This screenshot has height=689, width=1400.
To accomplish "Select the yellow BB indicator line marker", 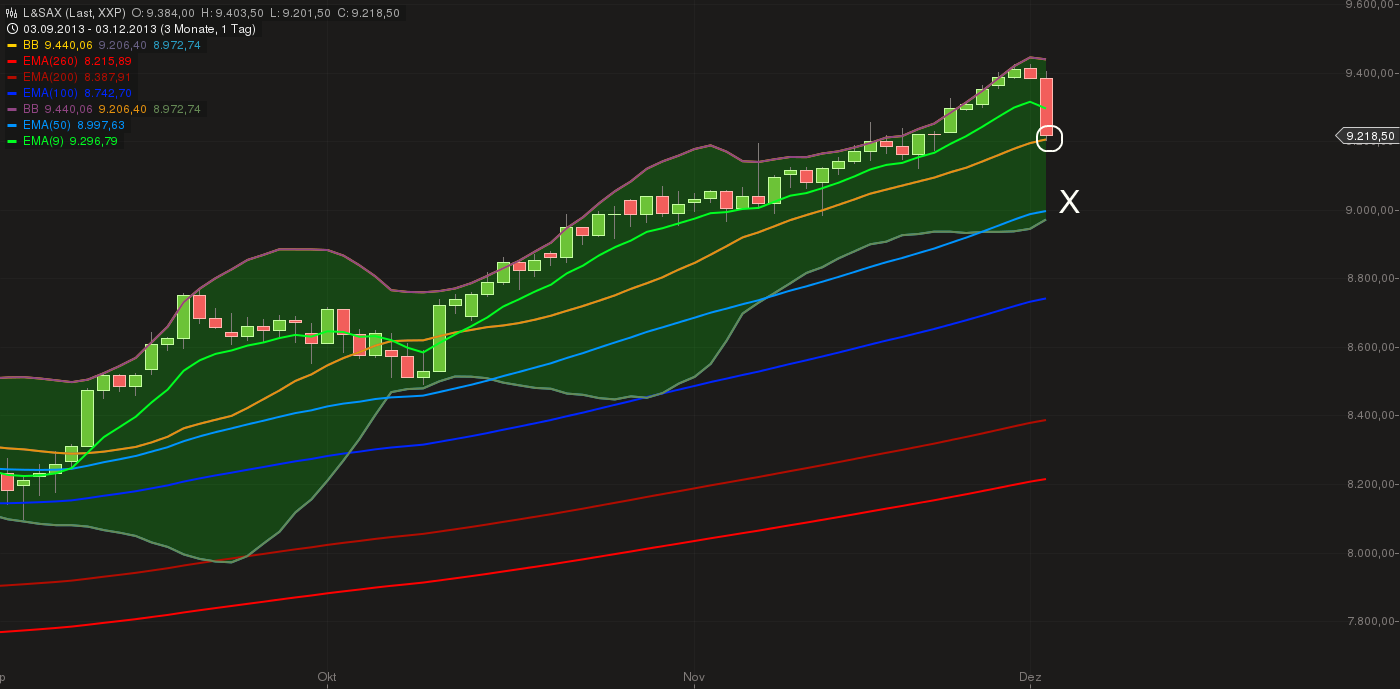I will pyautogui.click(x=12, y=45).
